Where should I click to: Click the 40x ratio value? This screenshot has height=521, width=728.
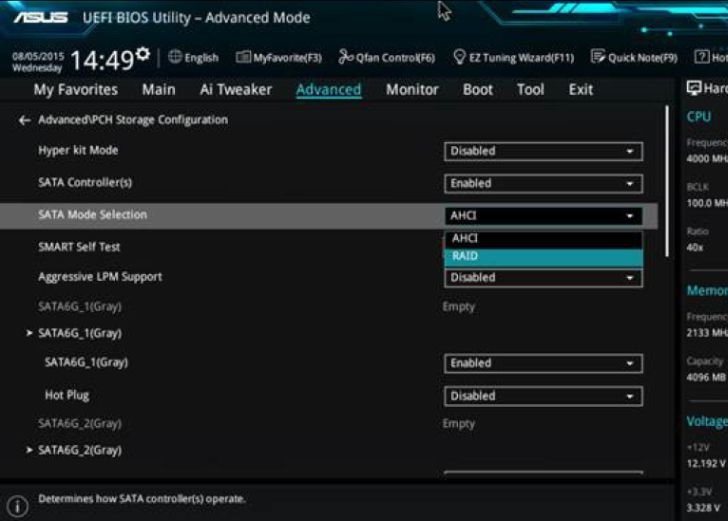pyautogui.click(x=695, y=247)
